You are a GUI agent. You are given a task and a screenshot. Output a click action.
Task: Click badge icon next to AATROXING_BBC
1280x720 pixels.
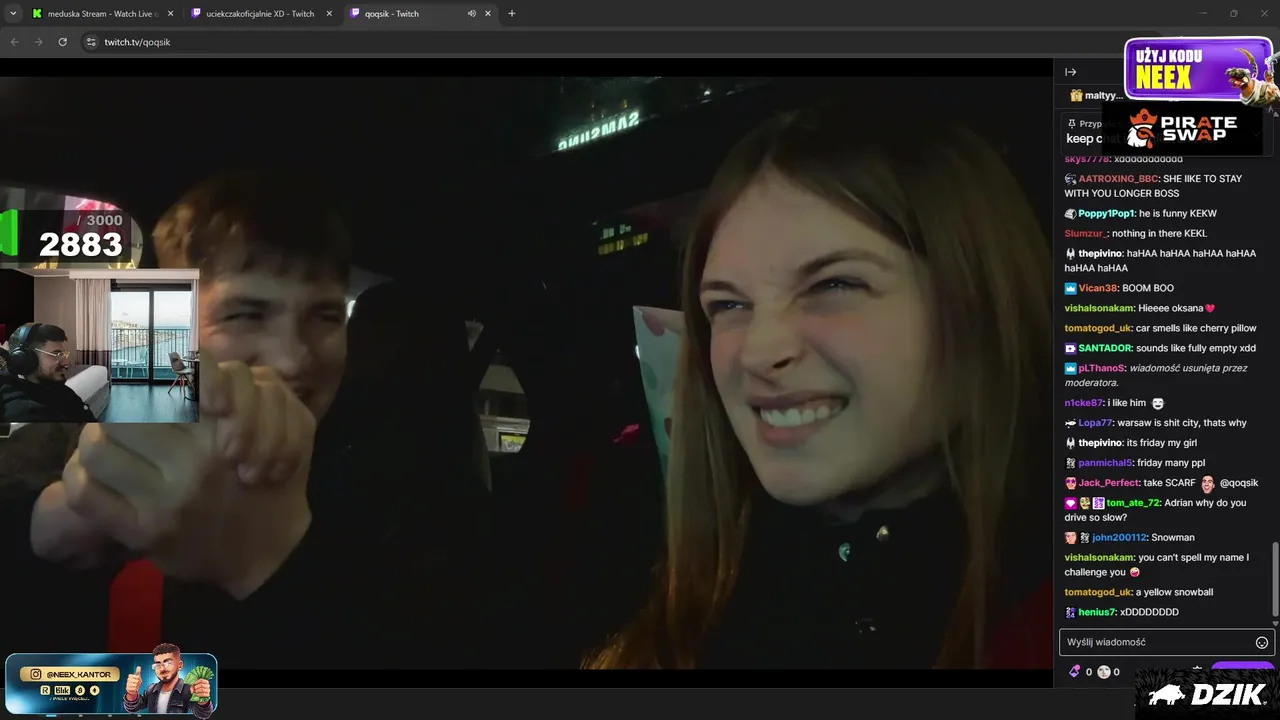(1071, 179)
